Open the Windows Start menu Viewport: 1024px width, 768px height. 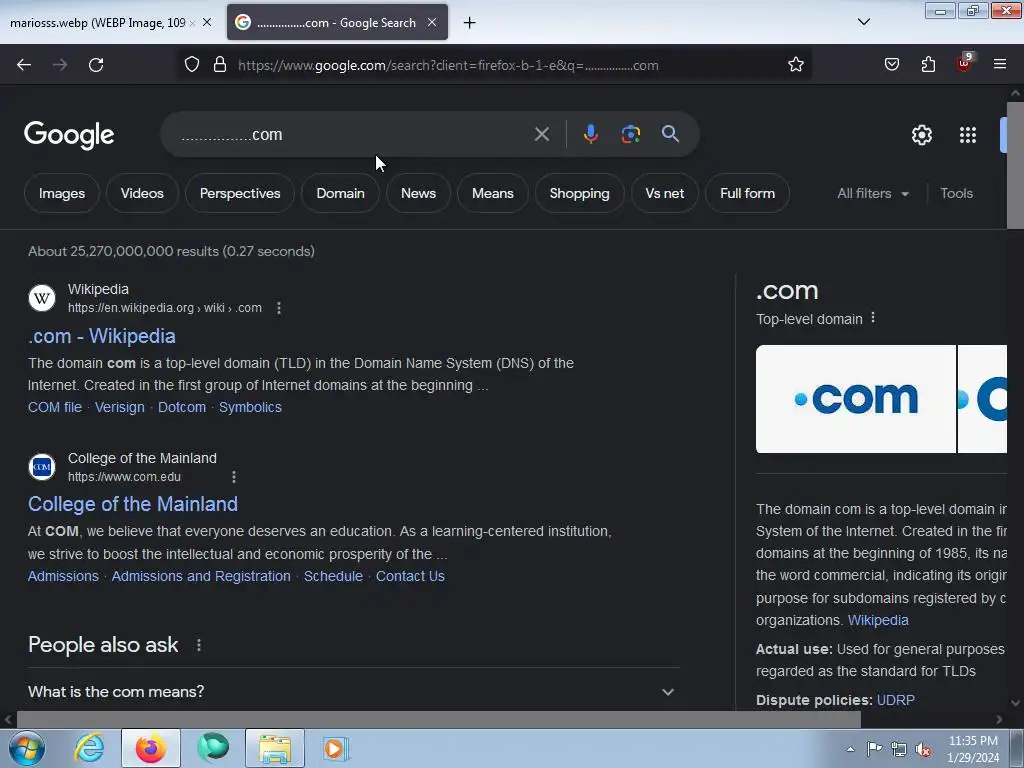[x=27, y=748]
